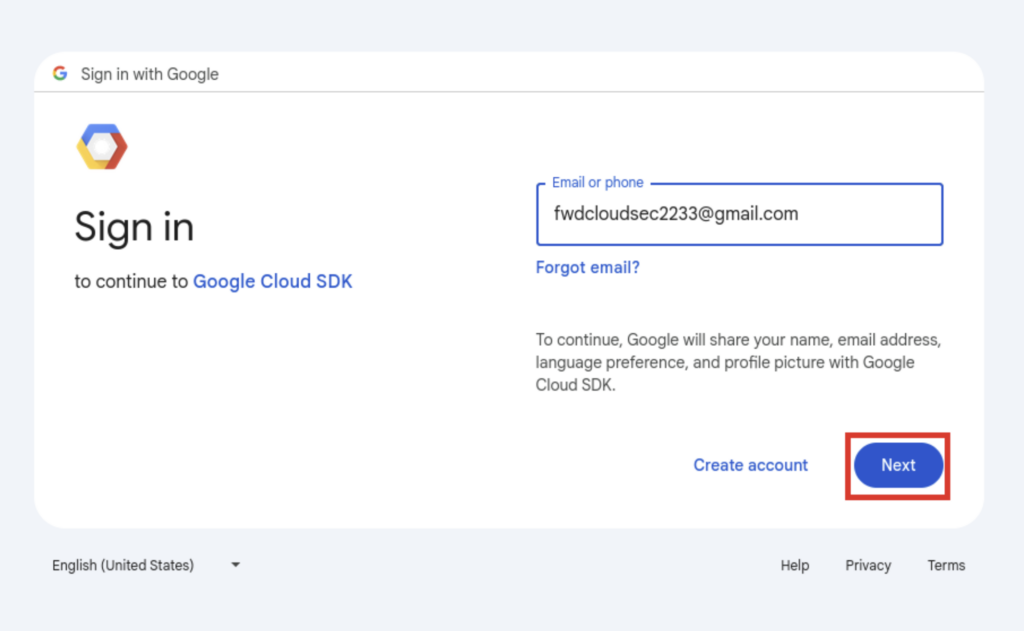Select the Create account option
This screenshot has height=631, width=1024.
[x=750, y=465]
